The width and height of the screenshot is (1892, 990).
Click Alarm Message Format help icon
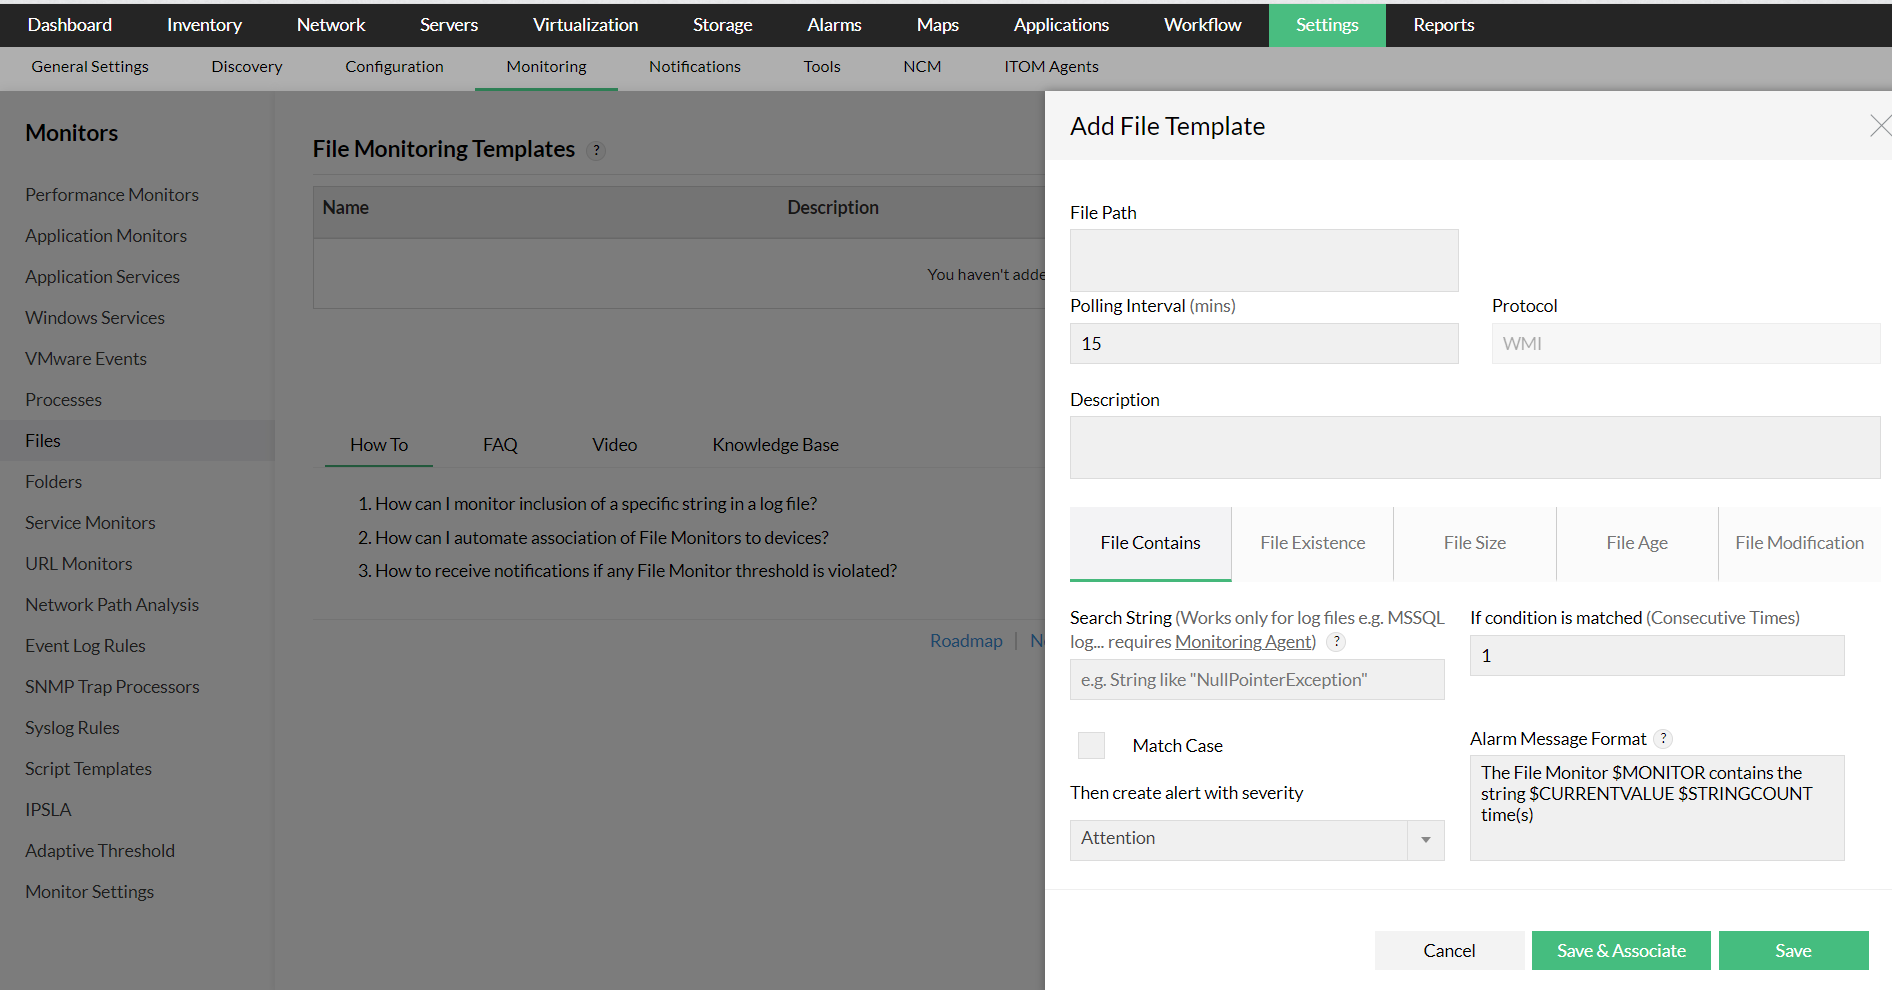pyautogui.click(x=1663, y=739)
